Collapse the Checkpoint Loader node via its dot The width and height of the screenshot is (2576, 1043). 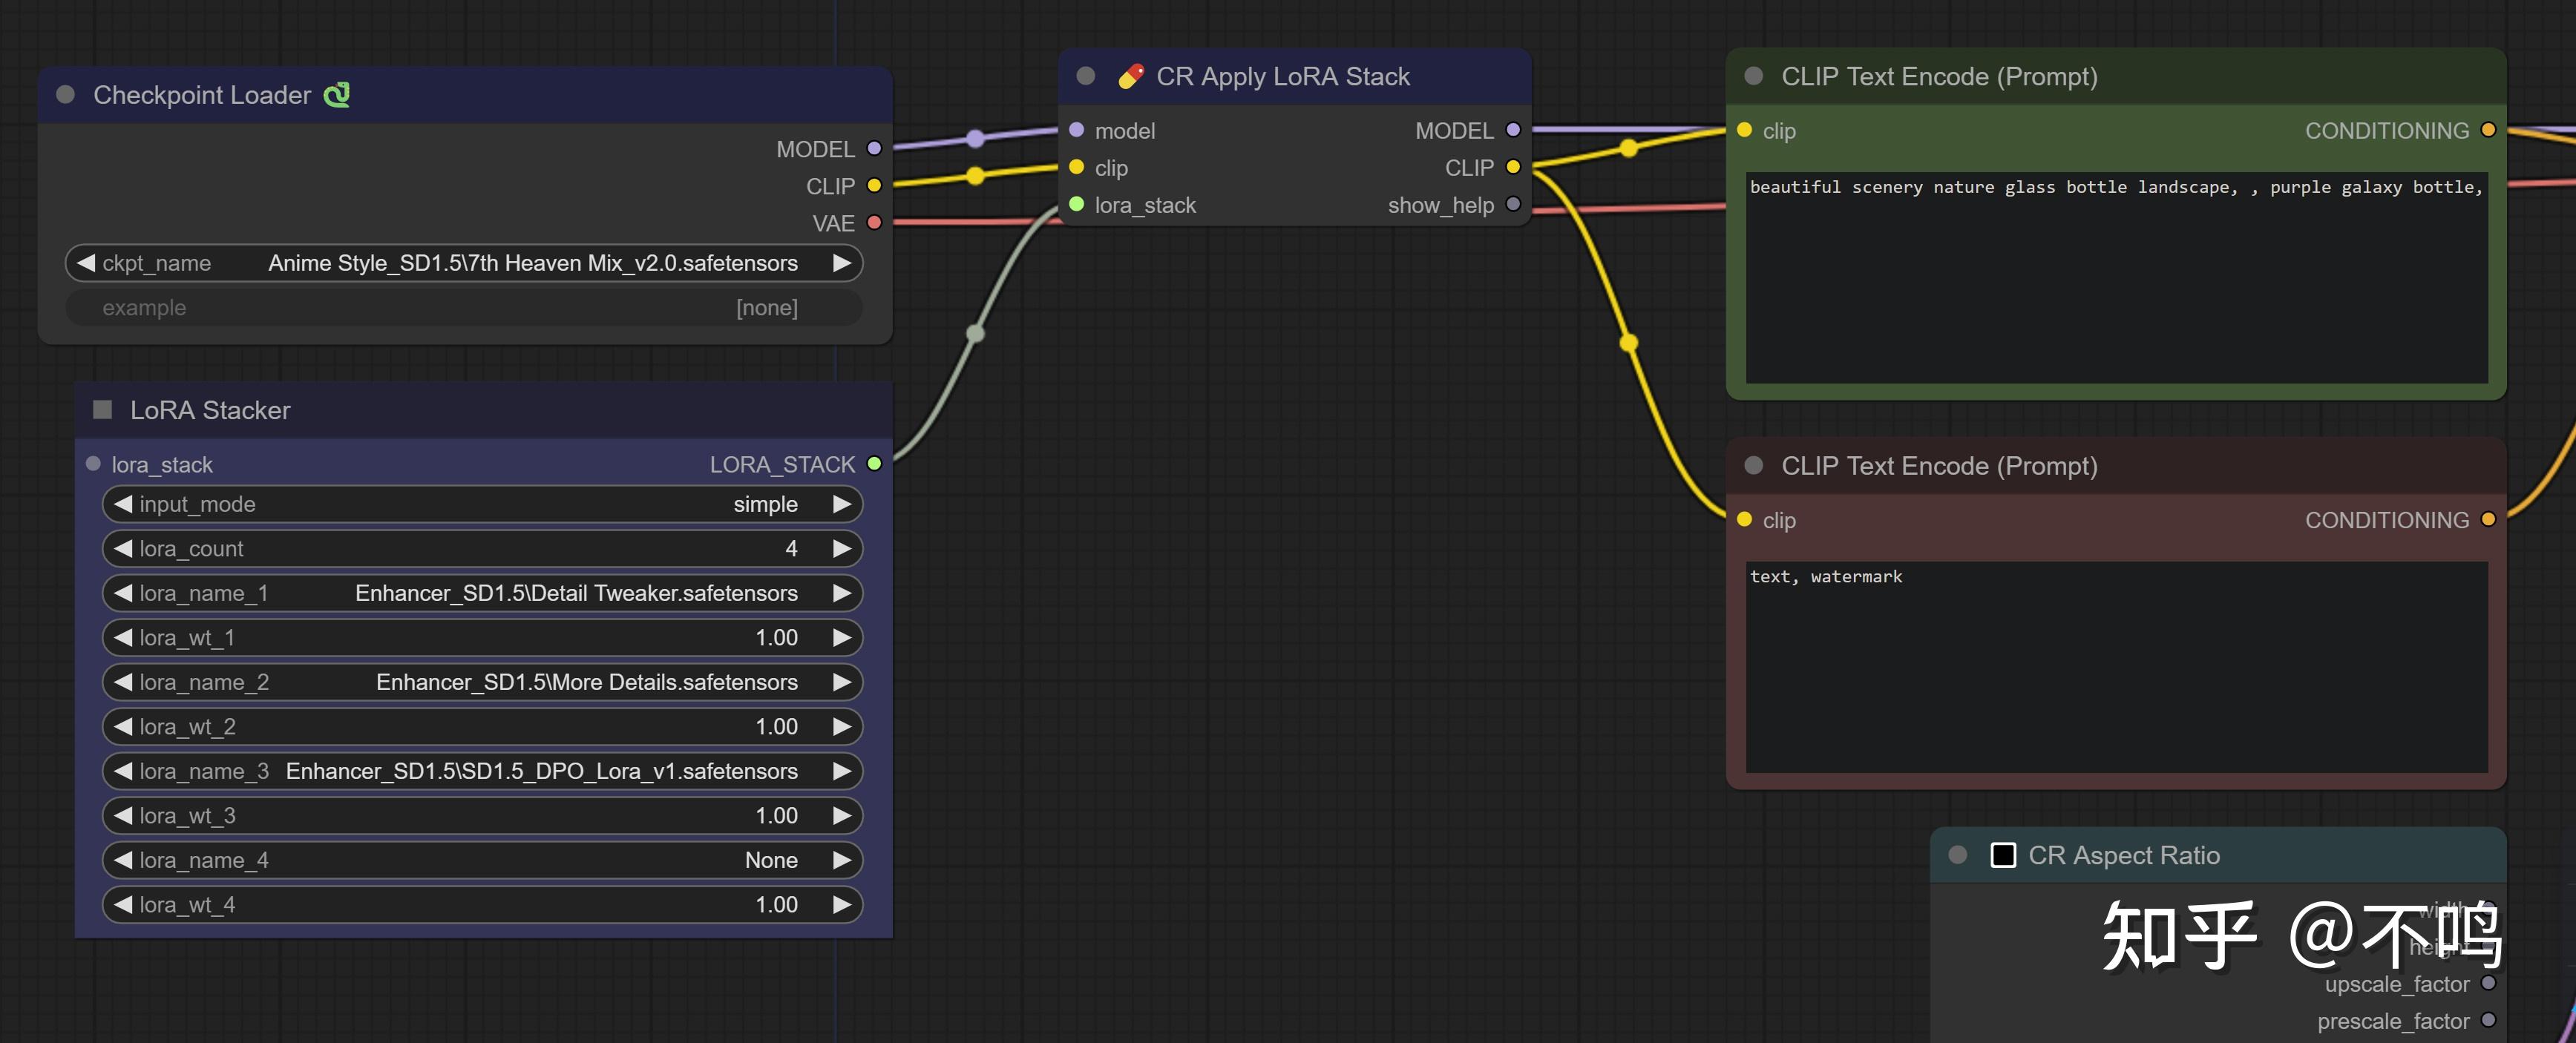66,95
